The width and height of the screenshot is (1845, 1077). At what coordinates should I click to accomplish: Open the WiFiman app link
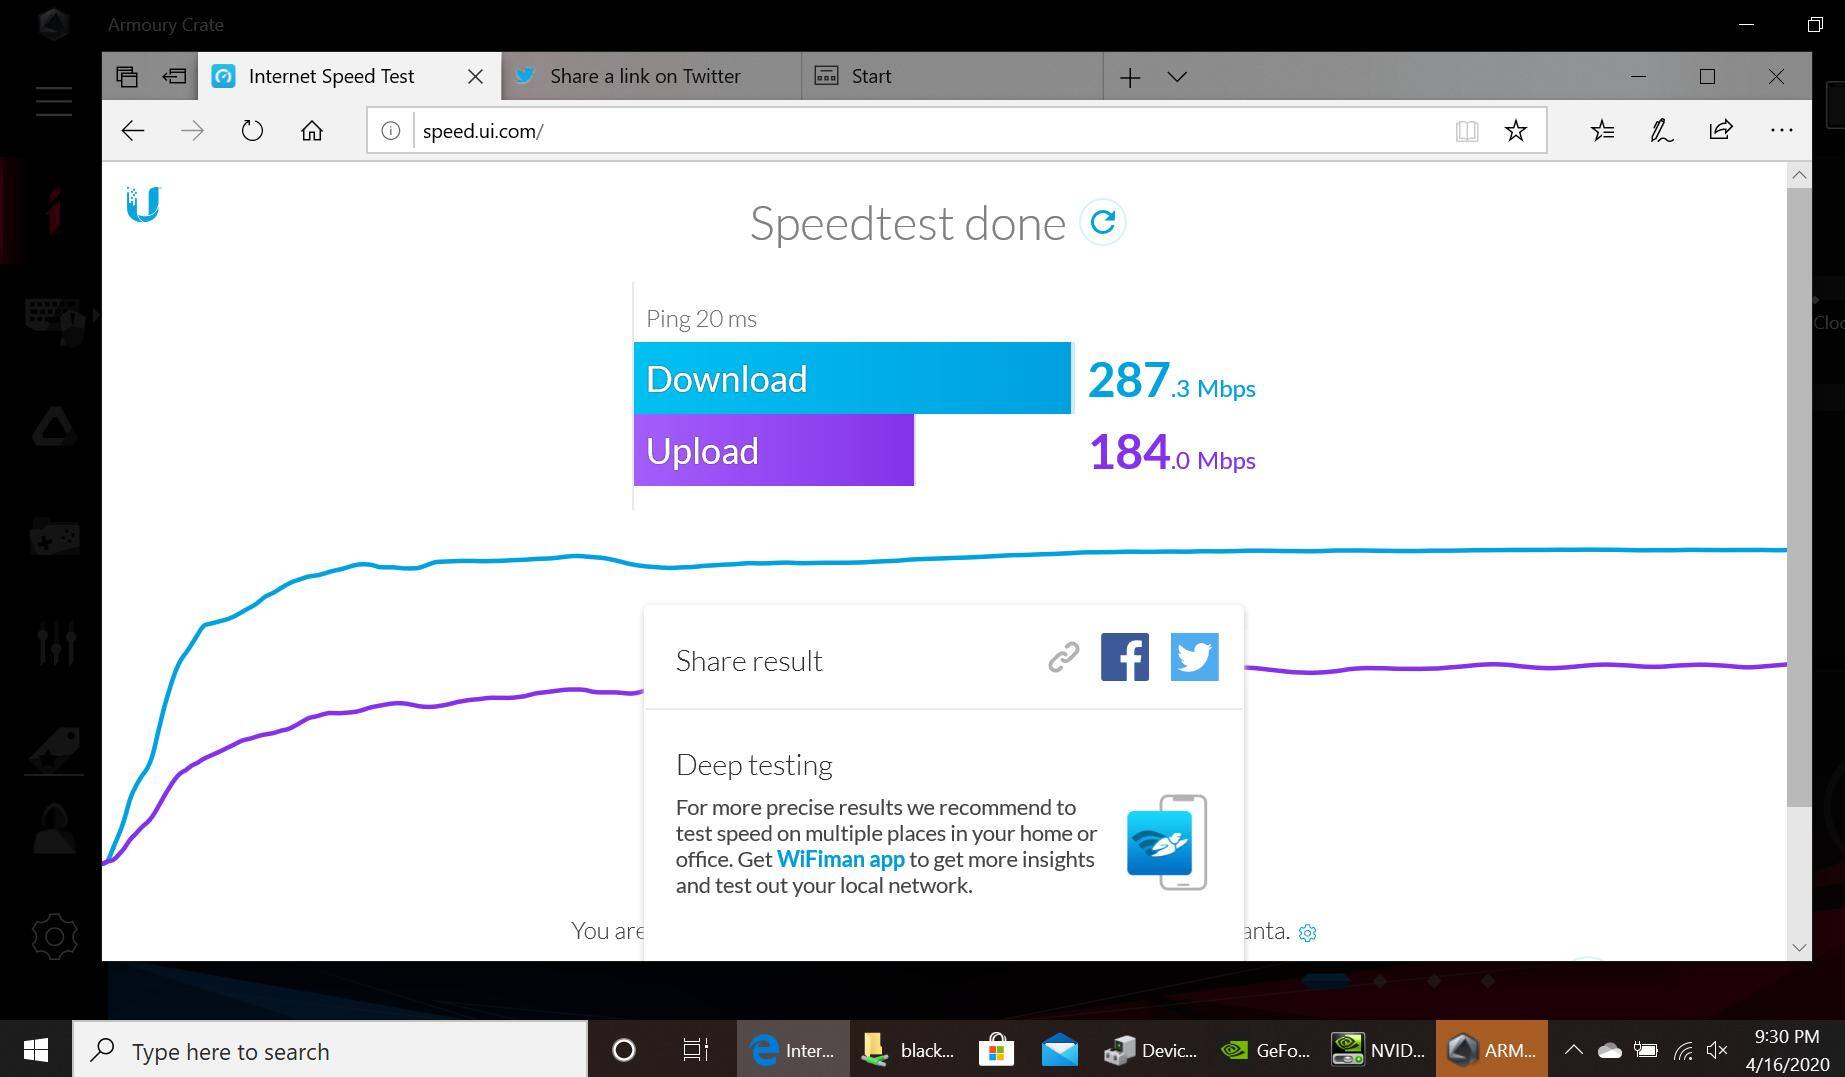point(840,860)
